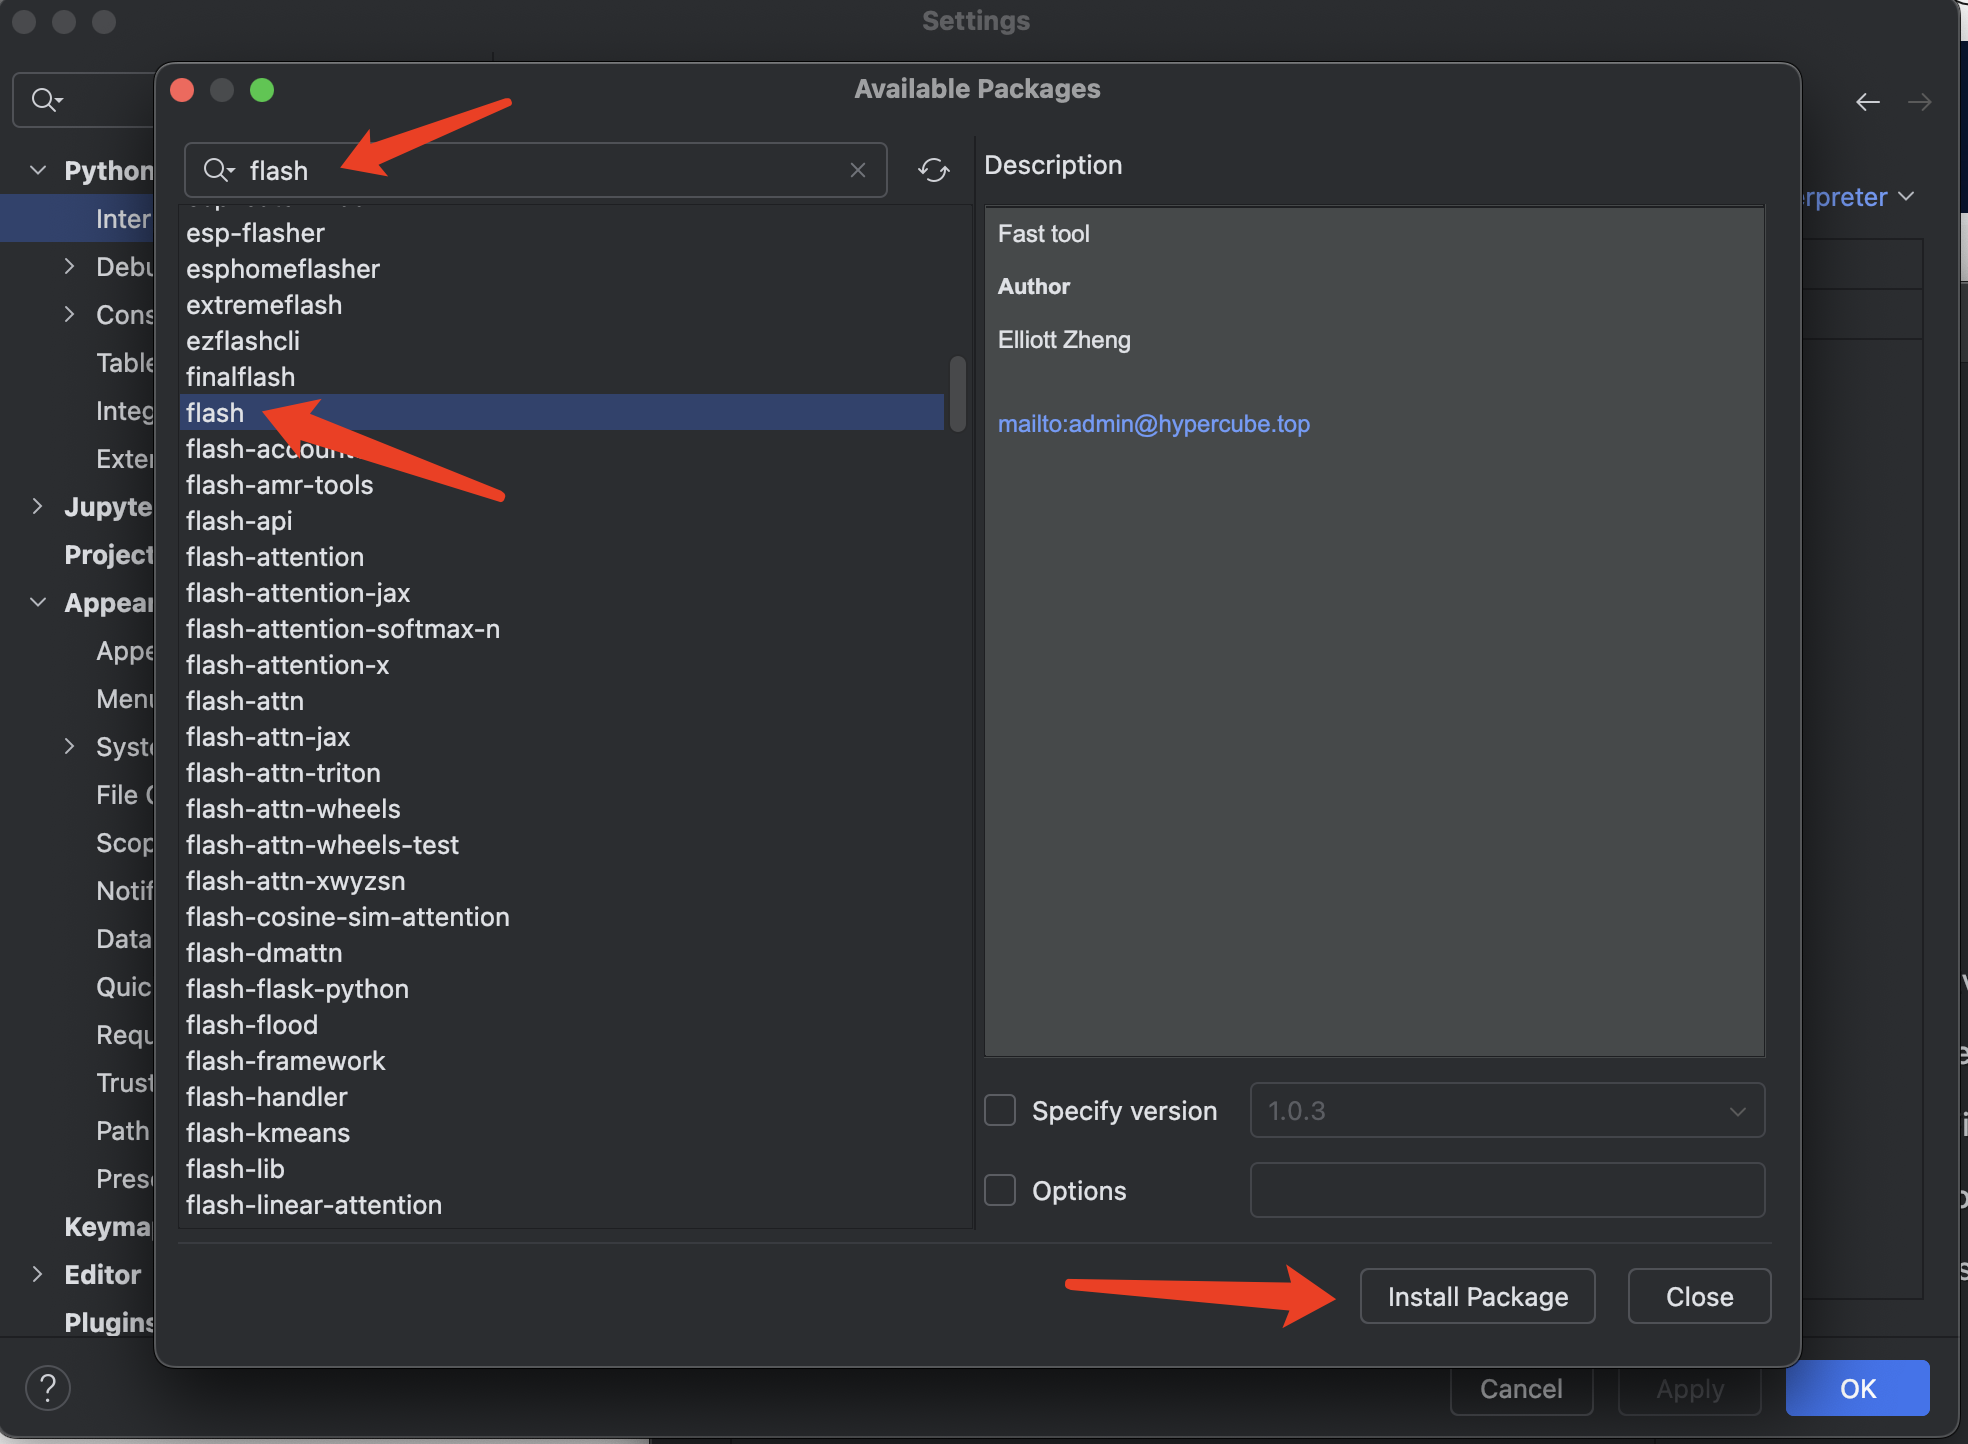Click the back navigation arrow
Viewport: 1968px width, 1444px height.
pyautogui.click(x=1869, y=101)
